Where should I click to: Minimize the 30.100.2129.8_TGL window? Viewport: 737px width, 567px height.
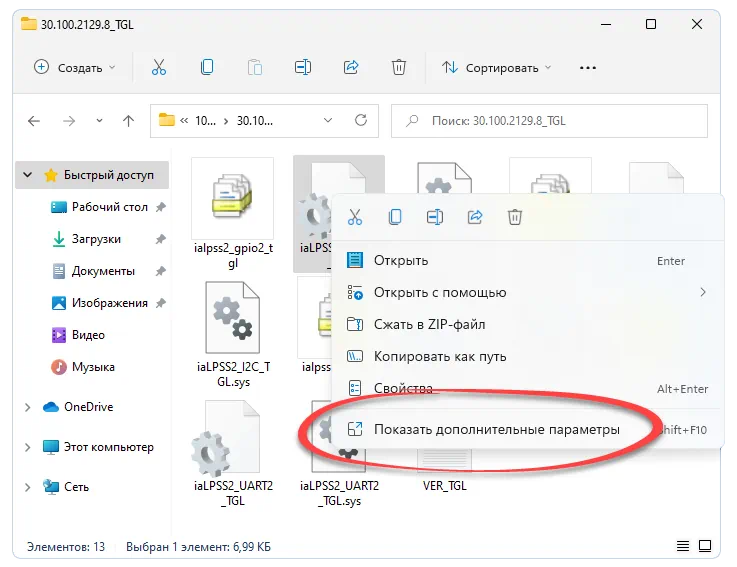point(606,24)
